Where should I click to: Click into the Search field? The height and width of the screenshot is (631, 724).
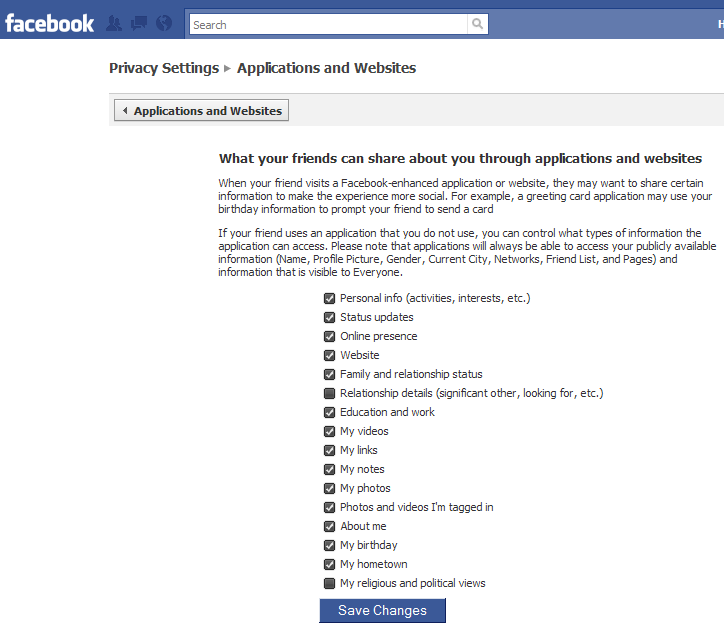(x=328, y=24)
